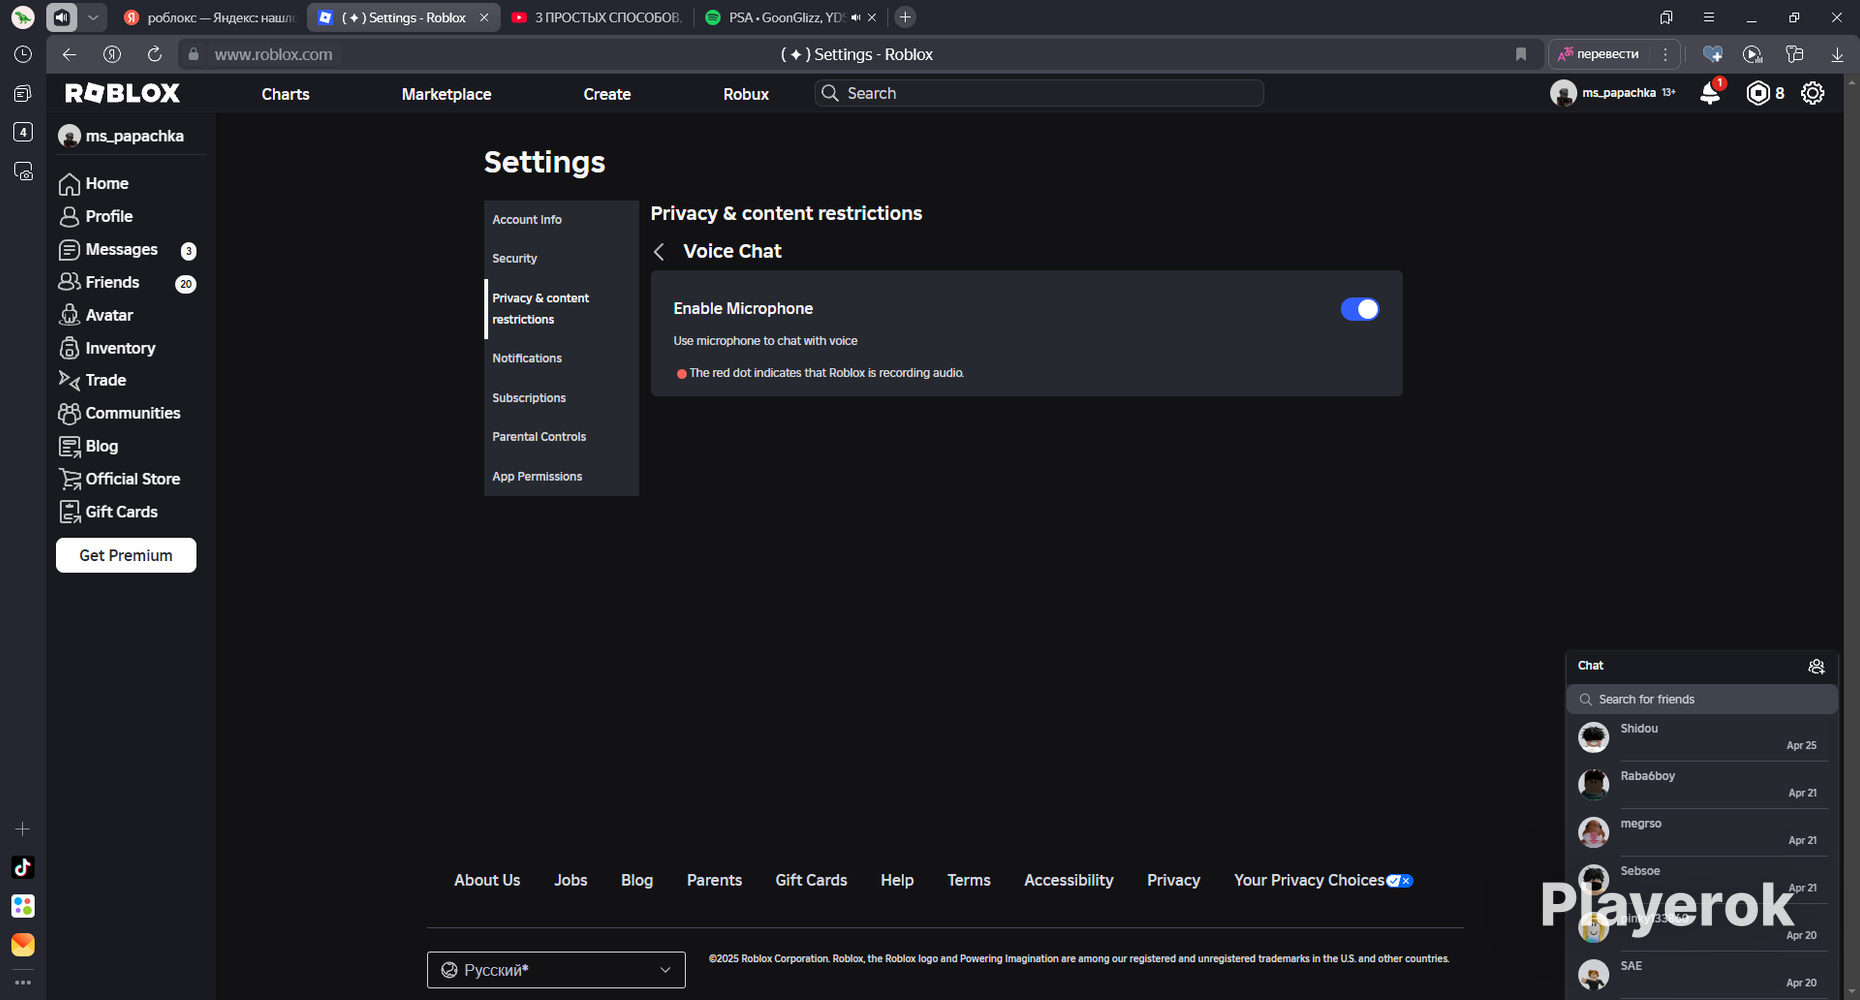1860x1000 pixels.
Task: Select Notifications settings tab
Action: point(561,358)
